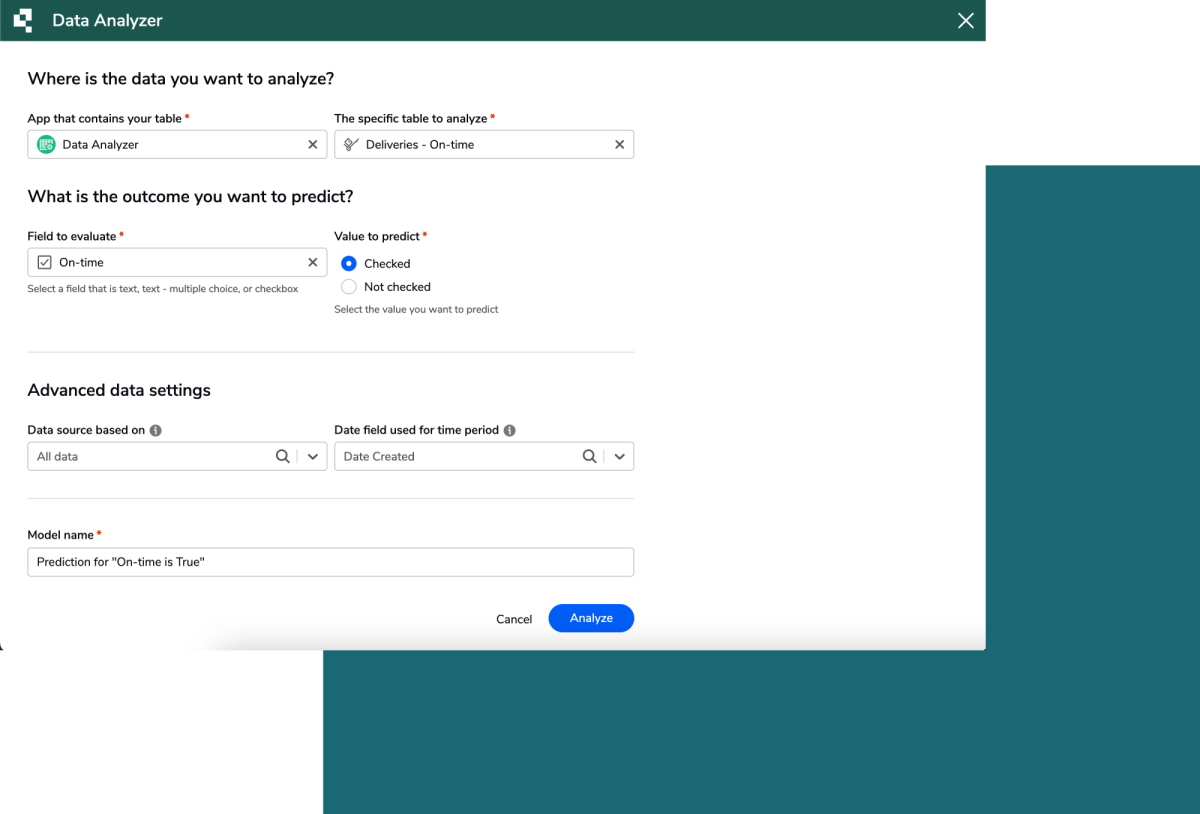Image resolution: width=1200 pixels, height=814 pixels.
Task: Clear the Data Analyzer app selection
Action: click(313, 144)
